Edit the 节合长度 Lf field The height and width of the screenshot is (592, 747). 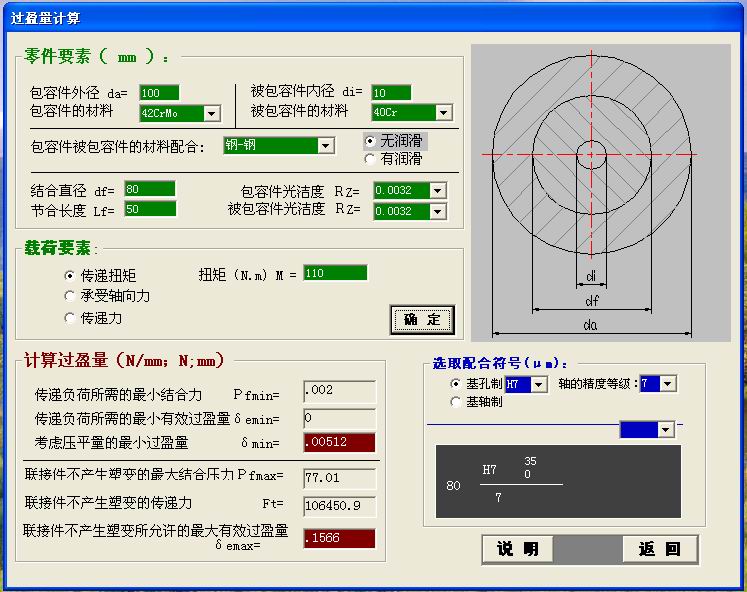point(150,209)
